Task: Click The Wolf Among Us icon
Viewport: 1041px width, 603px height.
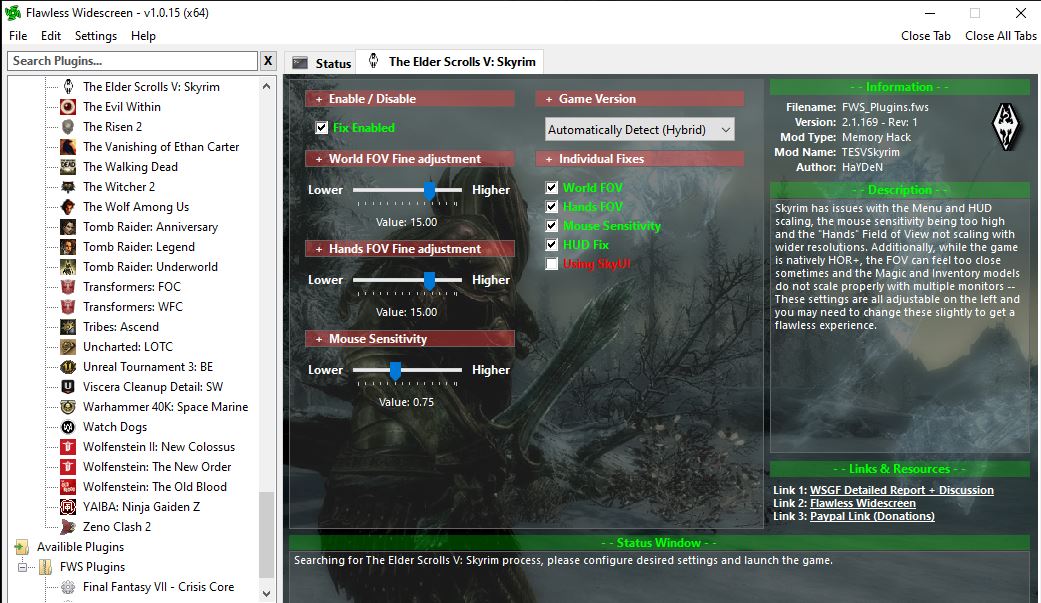Action: point(68,207)
